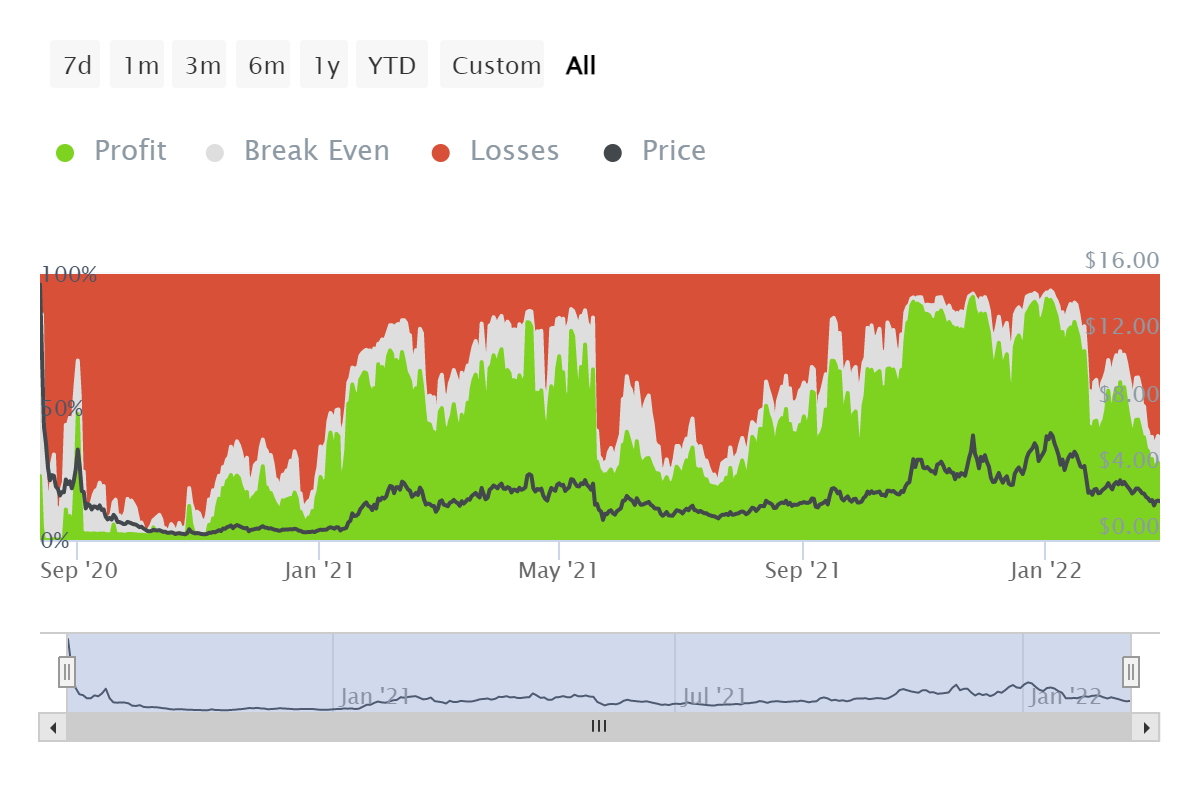
Task: Select the All time range
Action: coord(581,66)
